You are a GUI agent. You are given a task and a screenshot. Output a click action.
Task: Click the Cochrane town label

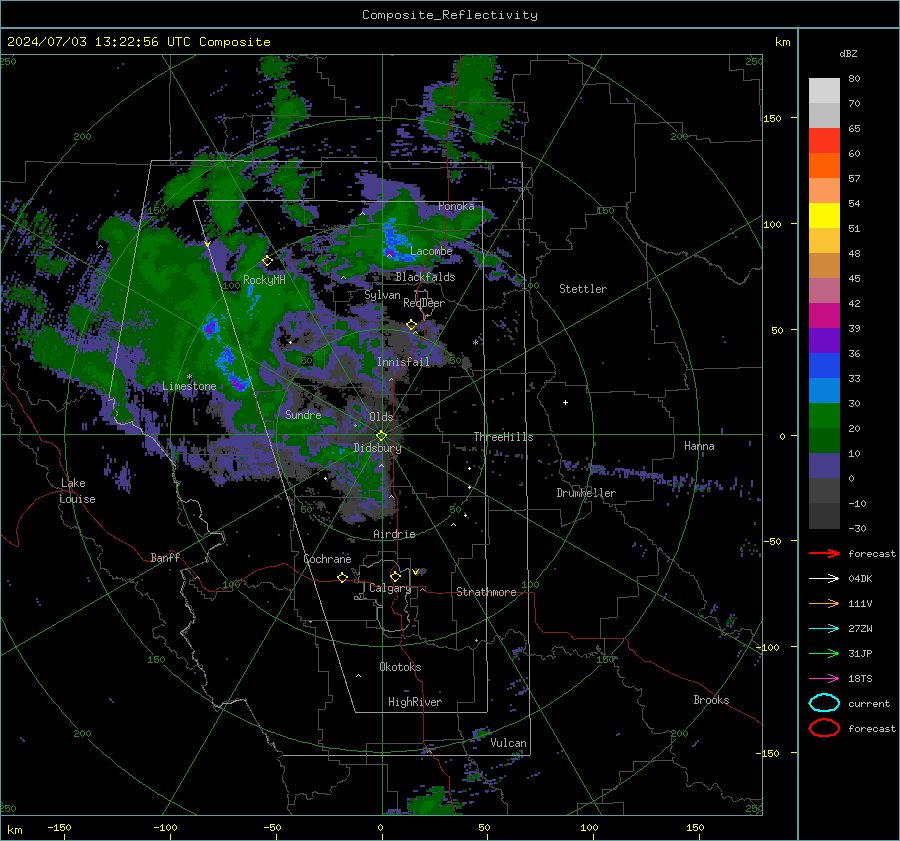click(x=327, y=559)
